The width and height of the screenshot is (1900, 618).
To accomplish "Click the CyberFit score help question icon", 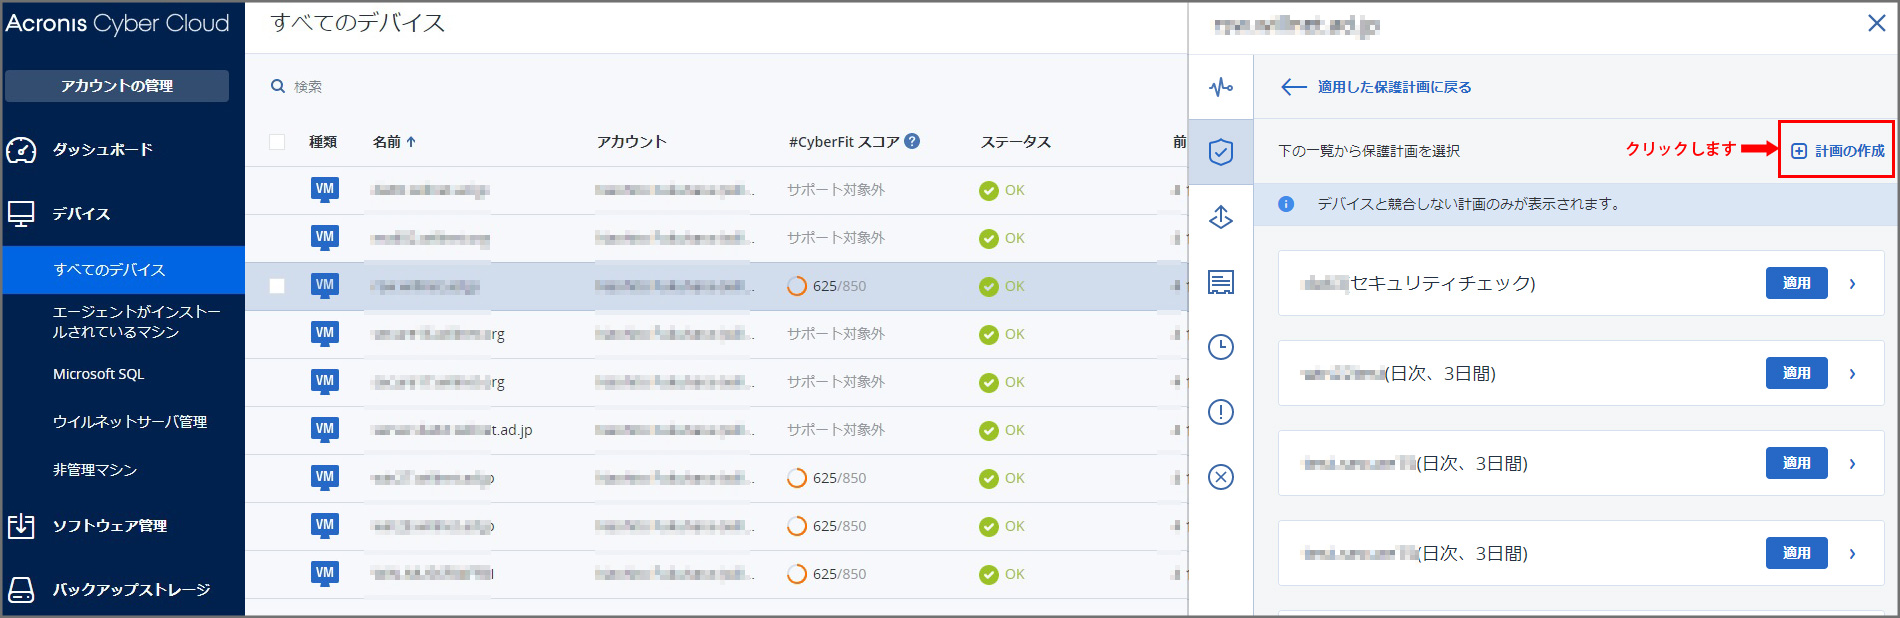I will [x=912, y=141].
